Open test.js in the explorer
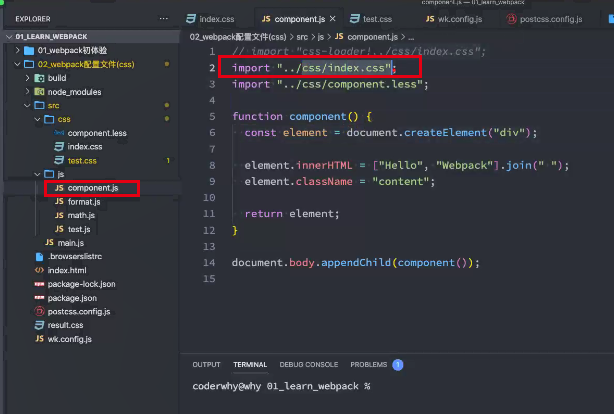Image resolution: width=614 pixels, height=414 pixels. [x=79, y=229]
